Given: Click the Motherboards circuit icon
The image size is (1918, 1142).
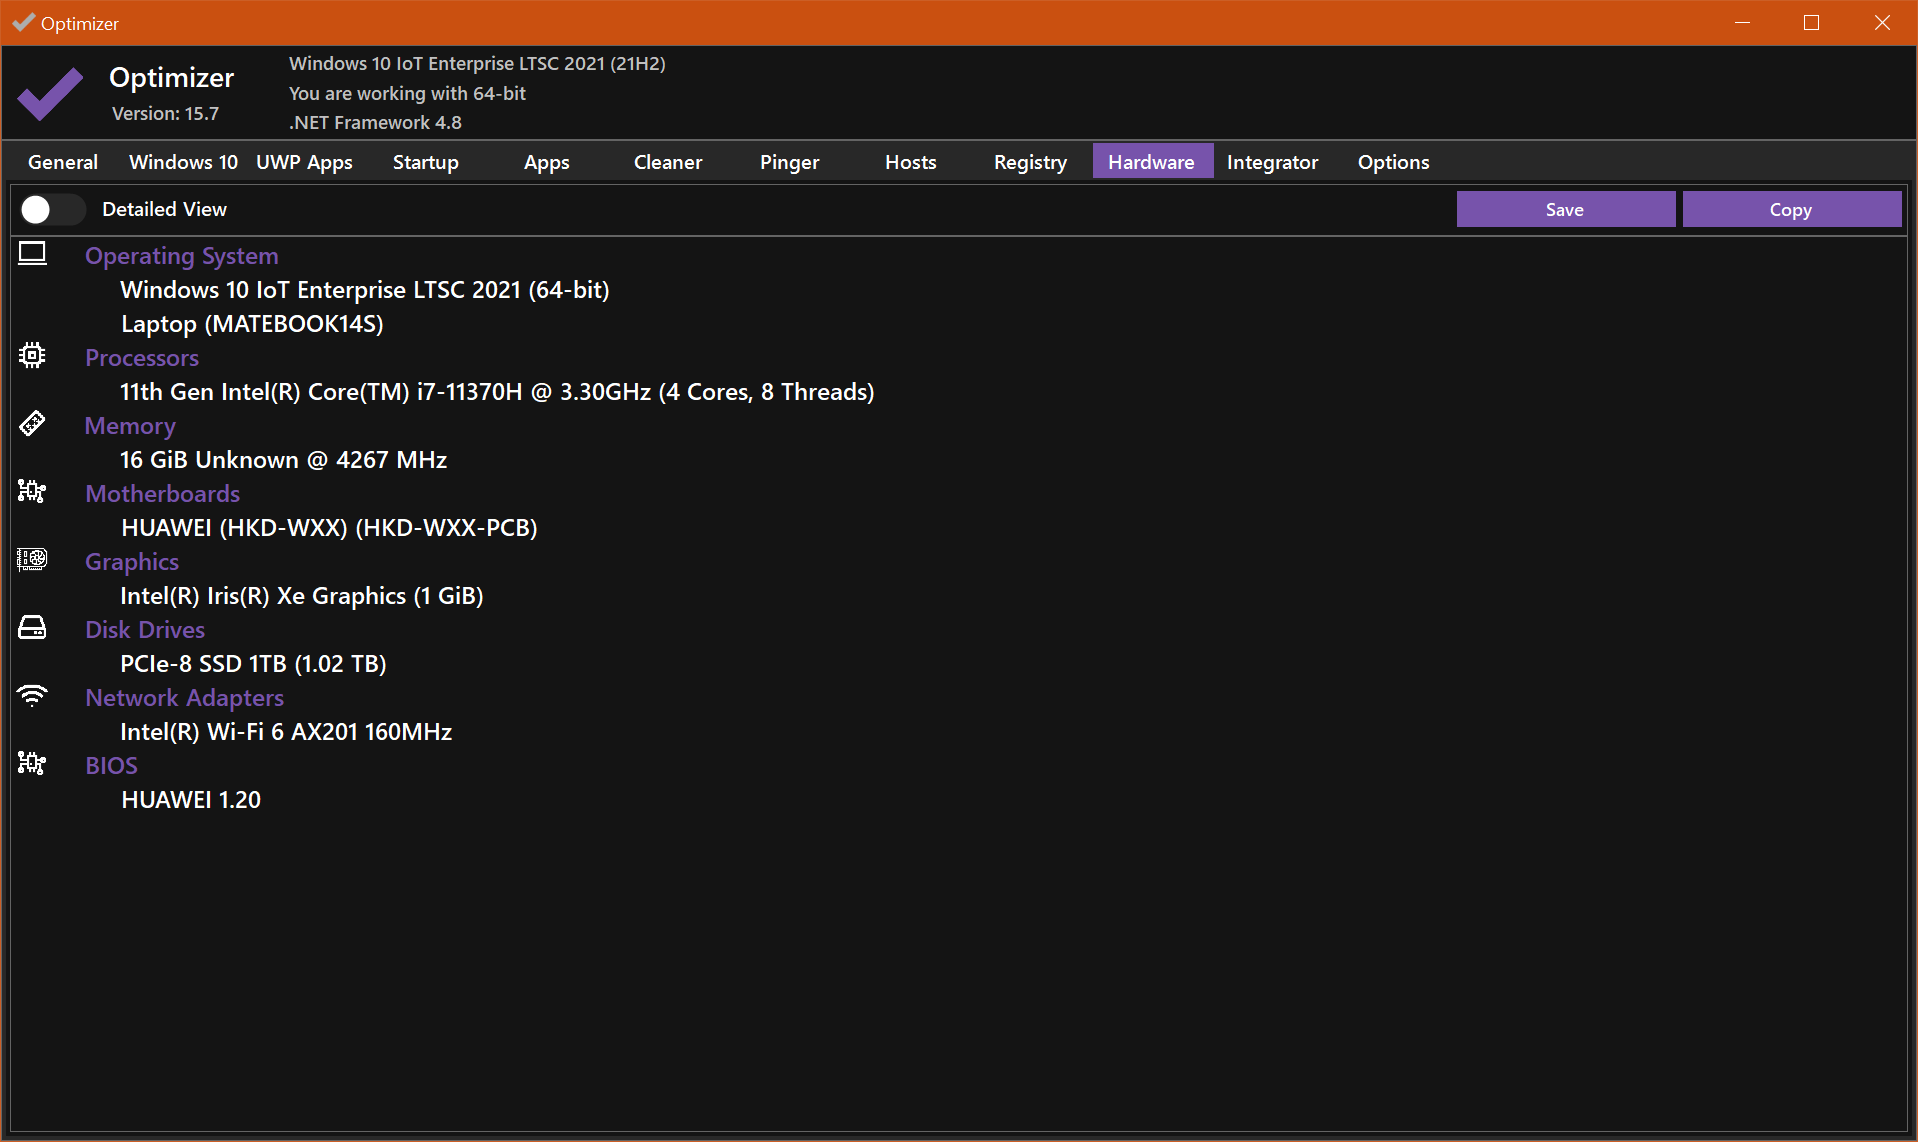Looking at the screenshot, I should tap(32, 492).
